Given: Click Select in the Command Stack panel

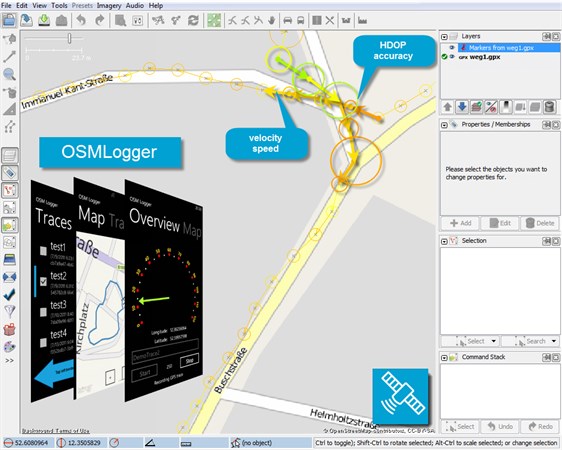Looking at the screenshot, I should point(460,426).
